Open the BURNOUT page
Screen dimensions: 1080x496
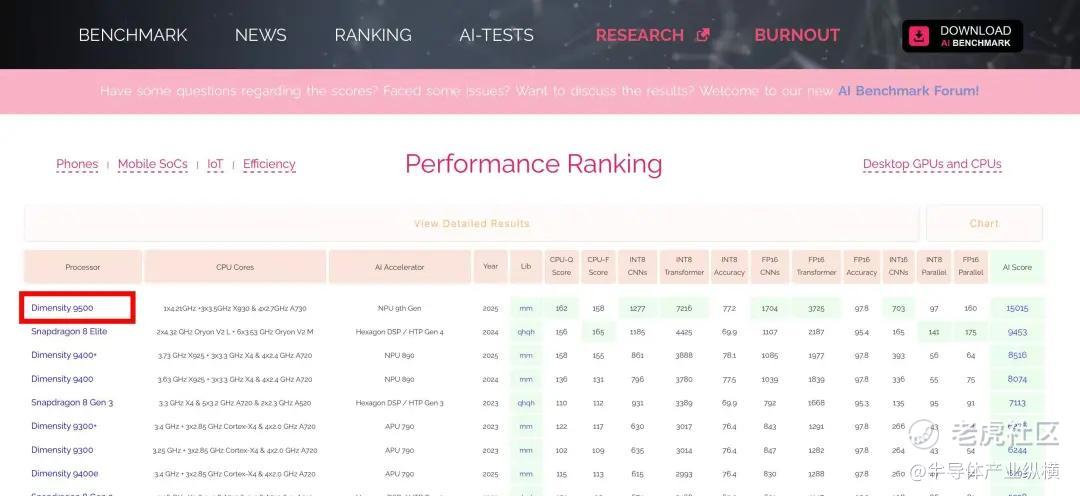(x=797, y=35)
